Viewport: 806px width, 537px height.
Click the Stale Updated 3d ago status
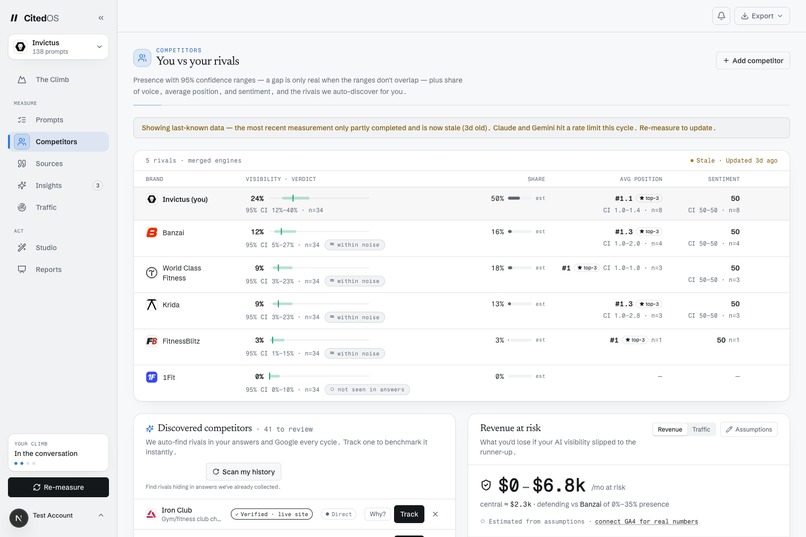734,161
